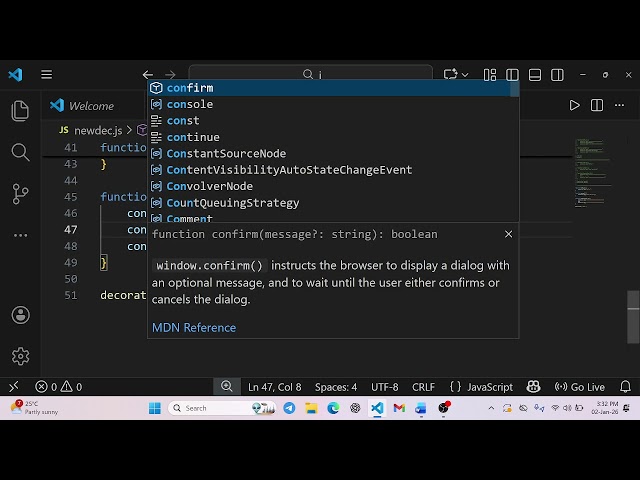Open the weather widget on taskbar
Image resolution: width=640 pixels, height=480 pixels.
(35, 407)
